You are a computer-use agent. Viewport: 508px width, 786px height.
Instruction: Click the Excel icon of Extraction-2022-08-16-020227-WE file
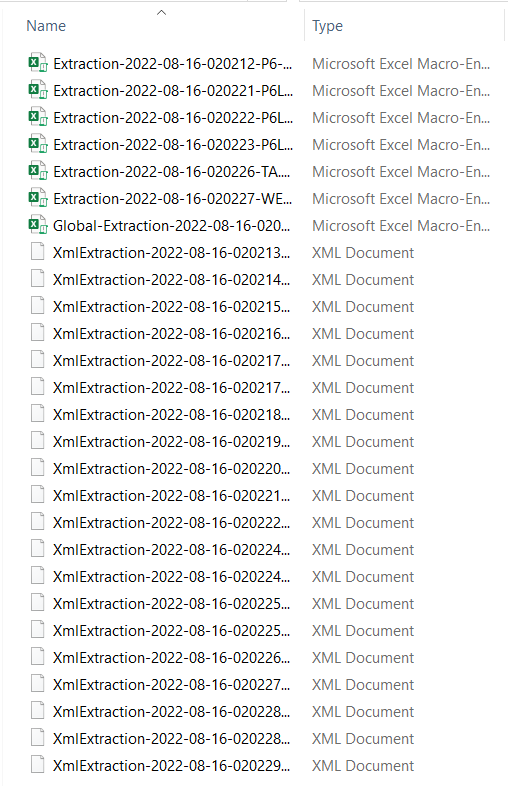pyautogui.click(x=38, y=199)
